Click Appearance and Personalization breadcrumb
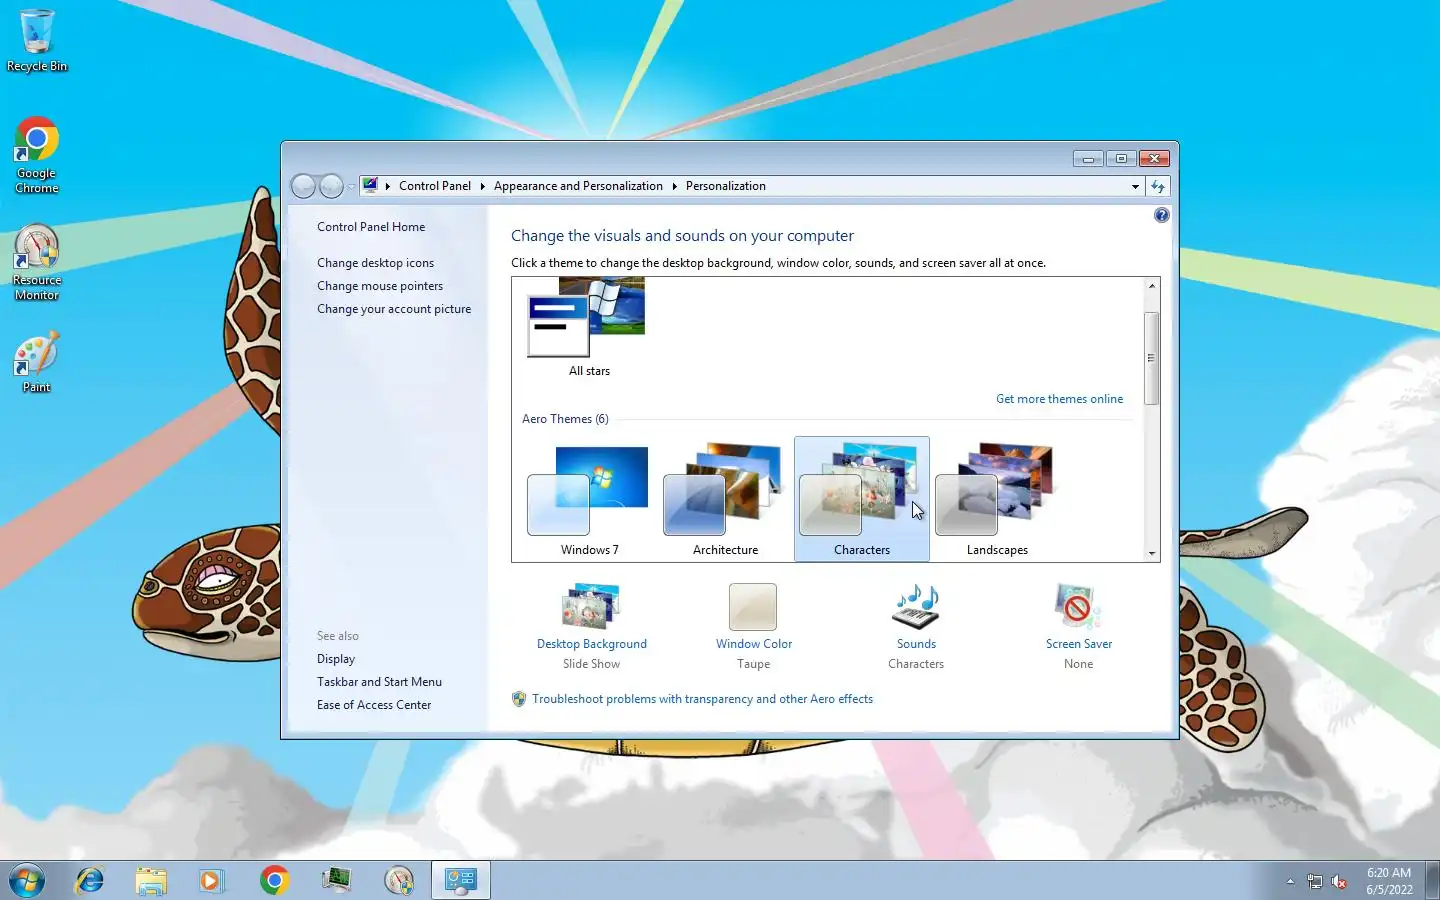 click(578, 186)
